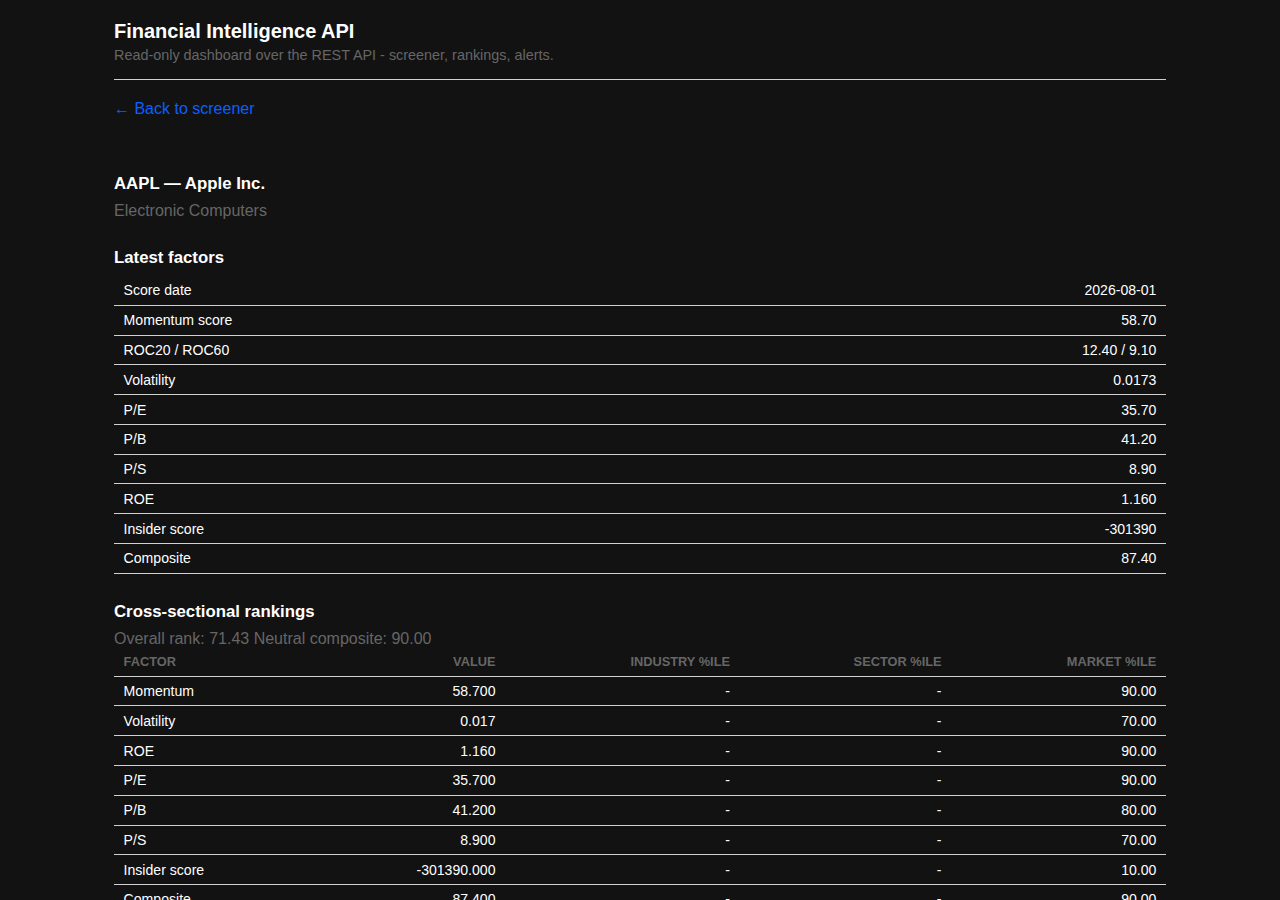Click the 'Electronic Computers' industry label
The width and height of the screenshot is (1280, 900).
190,210
